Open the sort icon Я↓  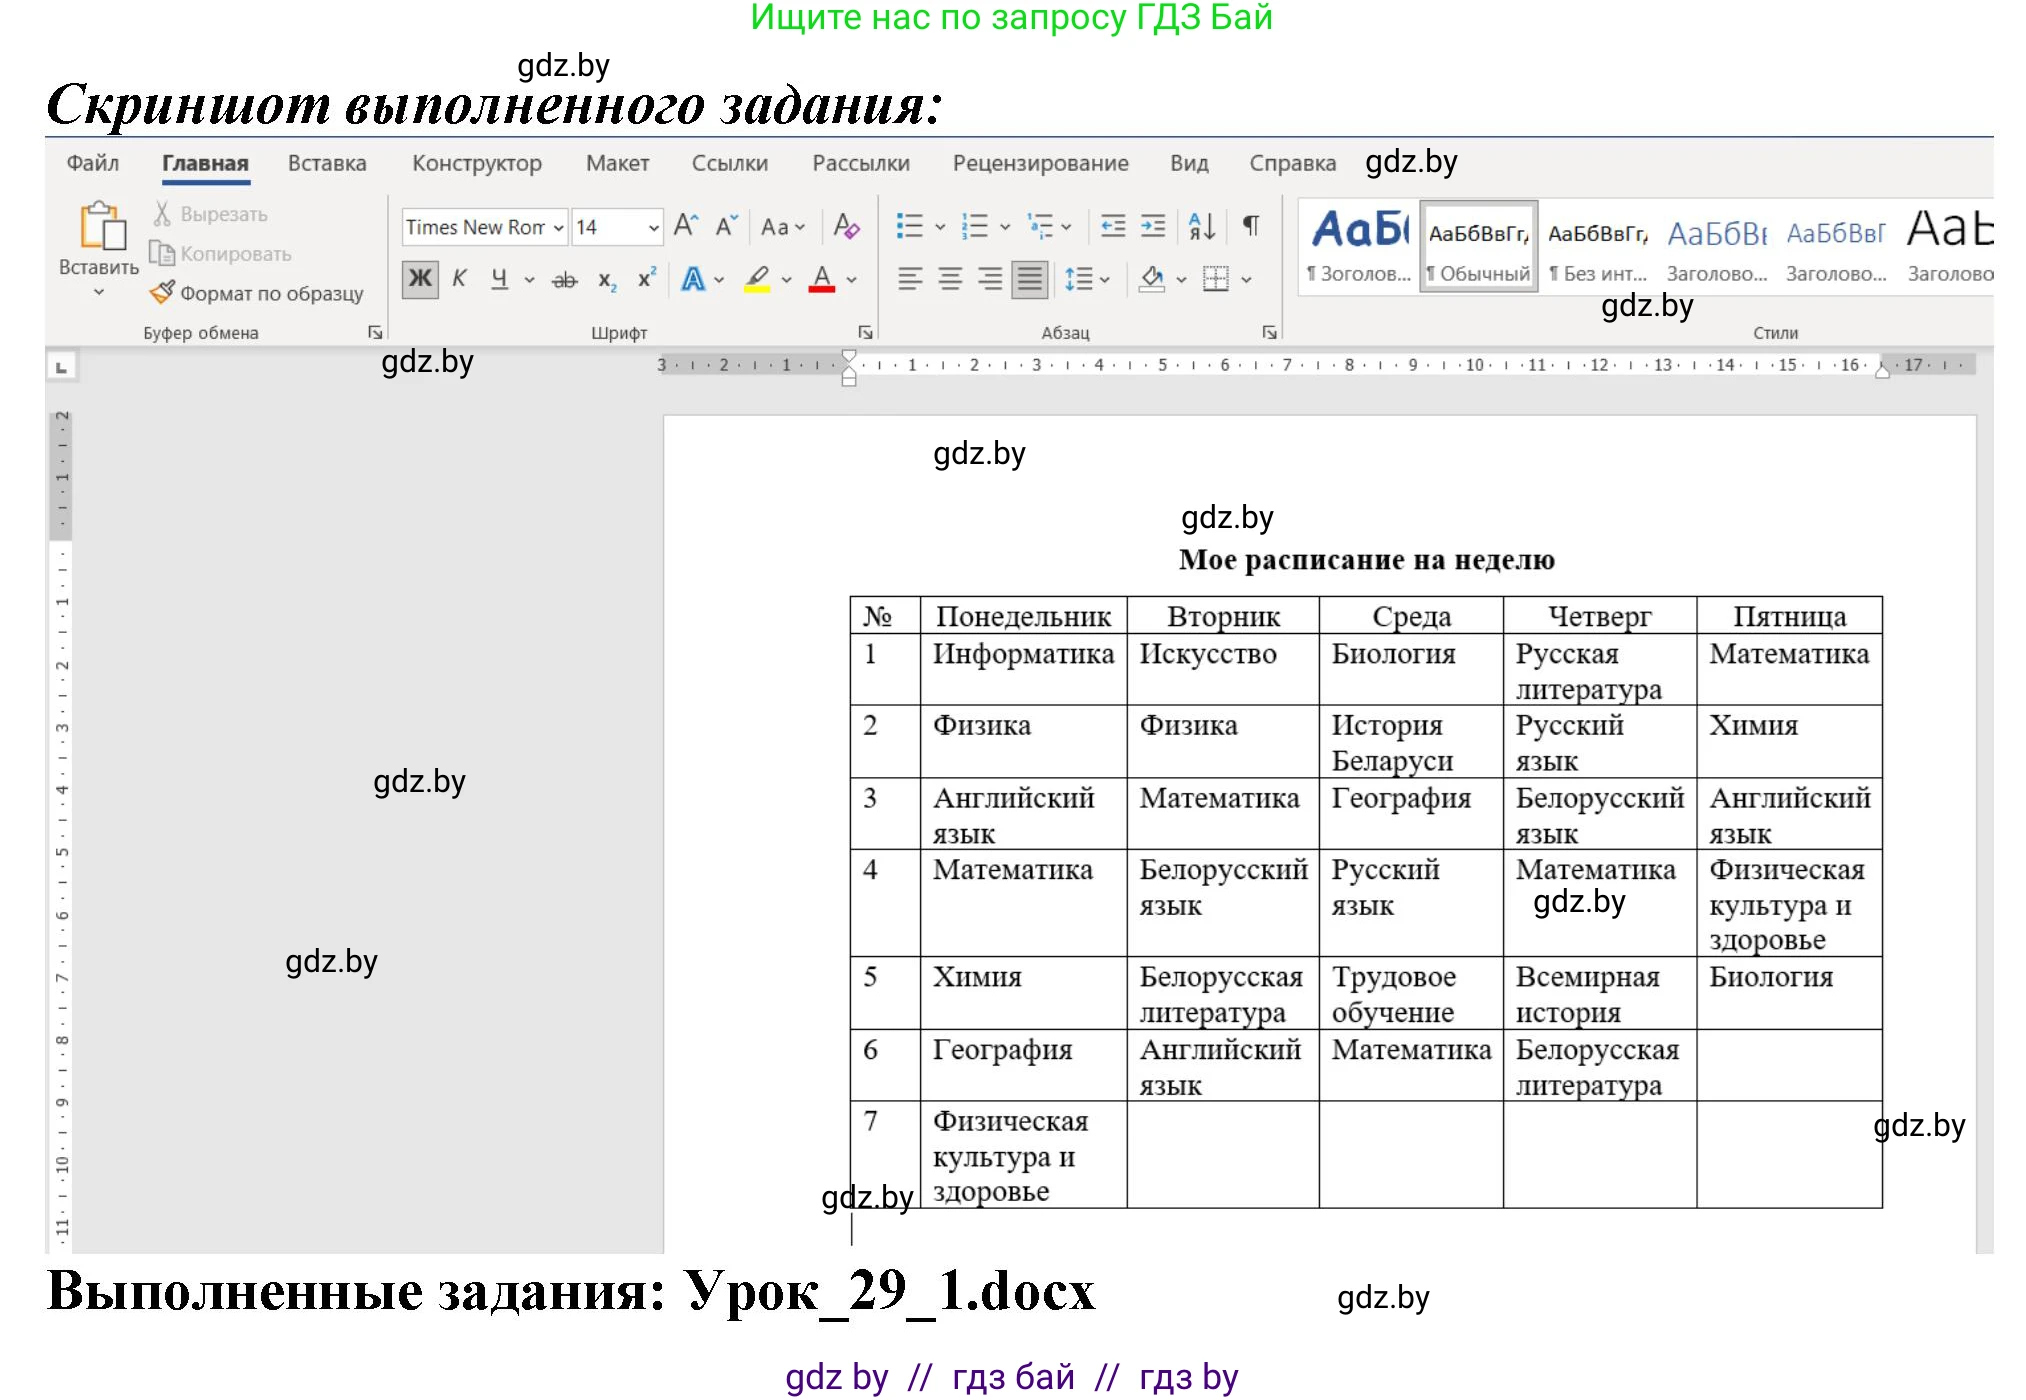[1200, 226]
